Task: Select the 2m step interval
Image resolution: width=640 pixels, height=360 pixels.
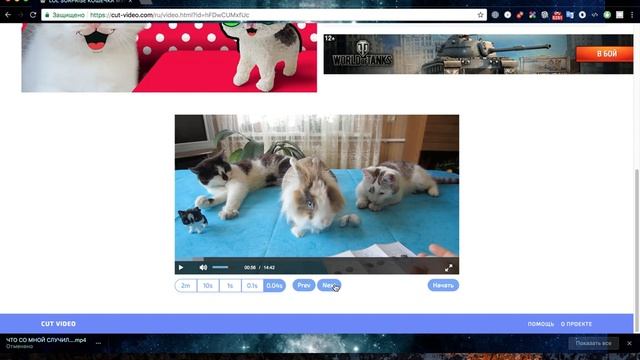Action: pos(186,286)
